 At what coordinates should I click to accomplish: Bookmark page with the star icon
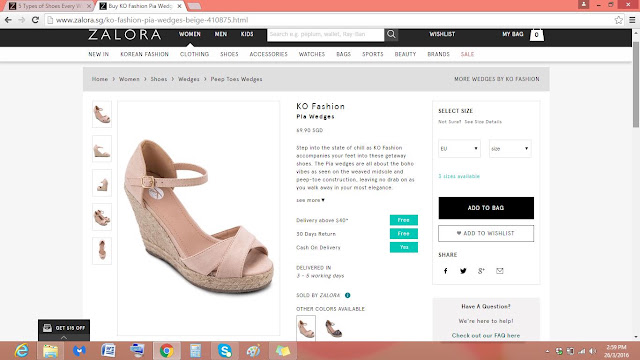[x=619, y=20]
